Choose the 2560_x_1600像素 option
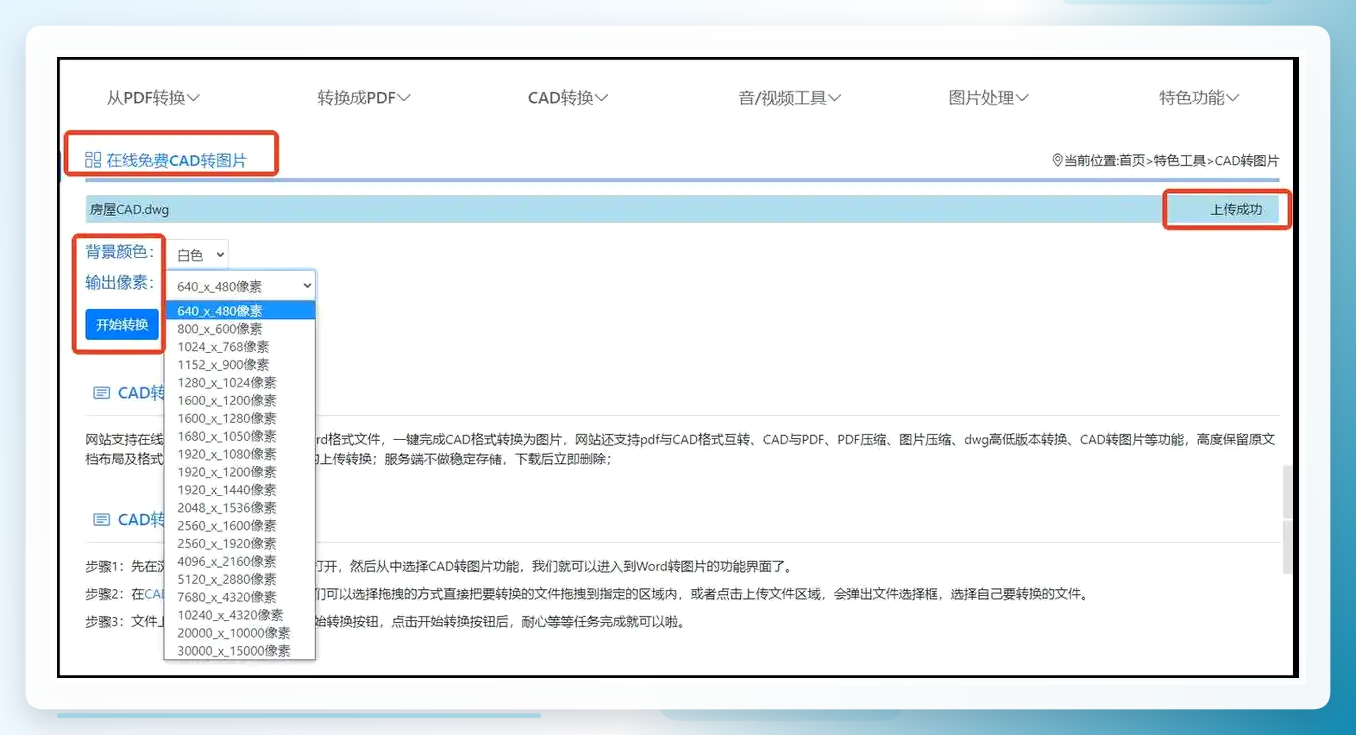Viewport: 1356px width, 735px height. click(240, 526)
